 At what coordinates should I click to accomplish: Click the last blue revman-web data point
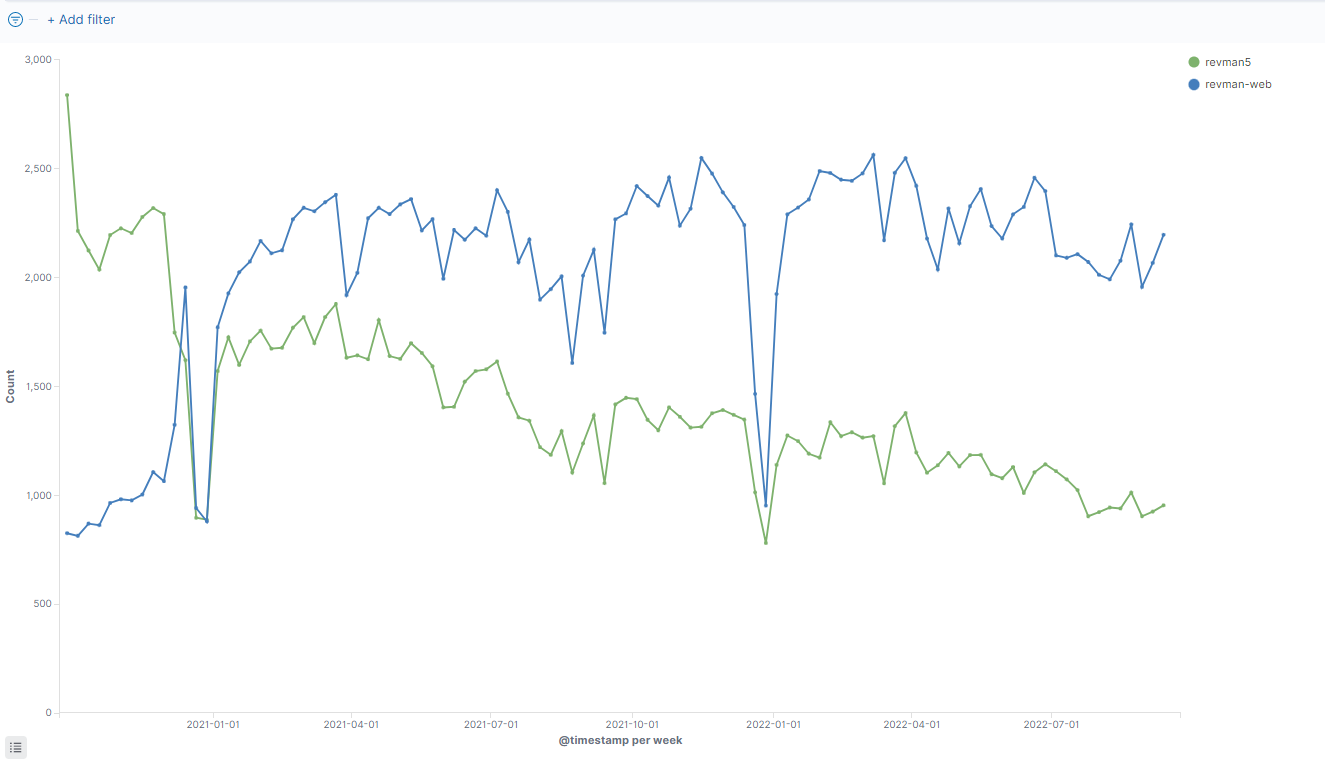point(1164,235)
